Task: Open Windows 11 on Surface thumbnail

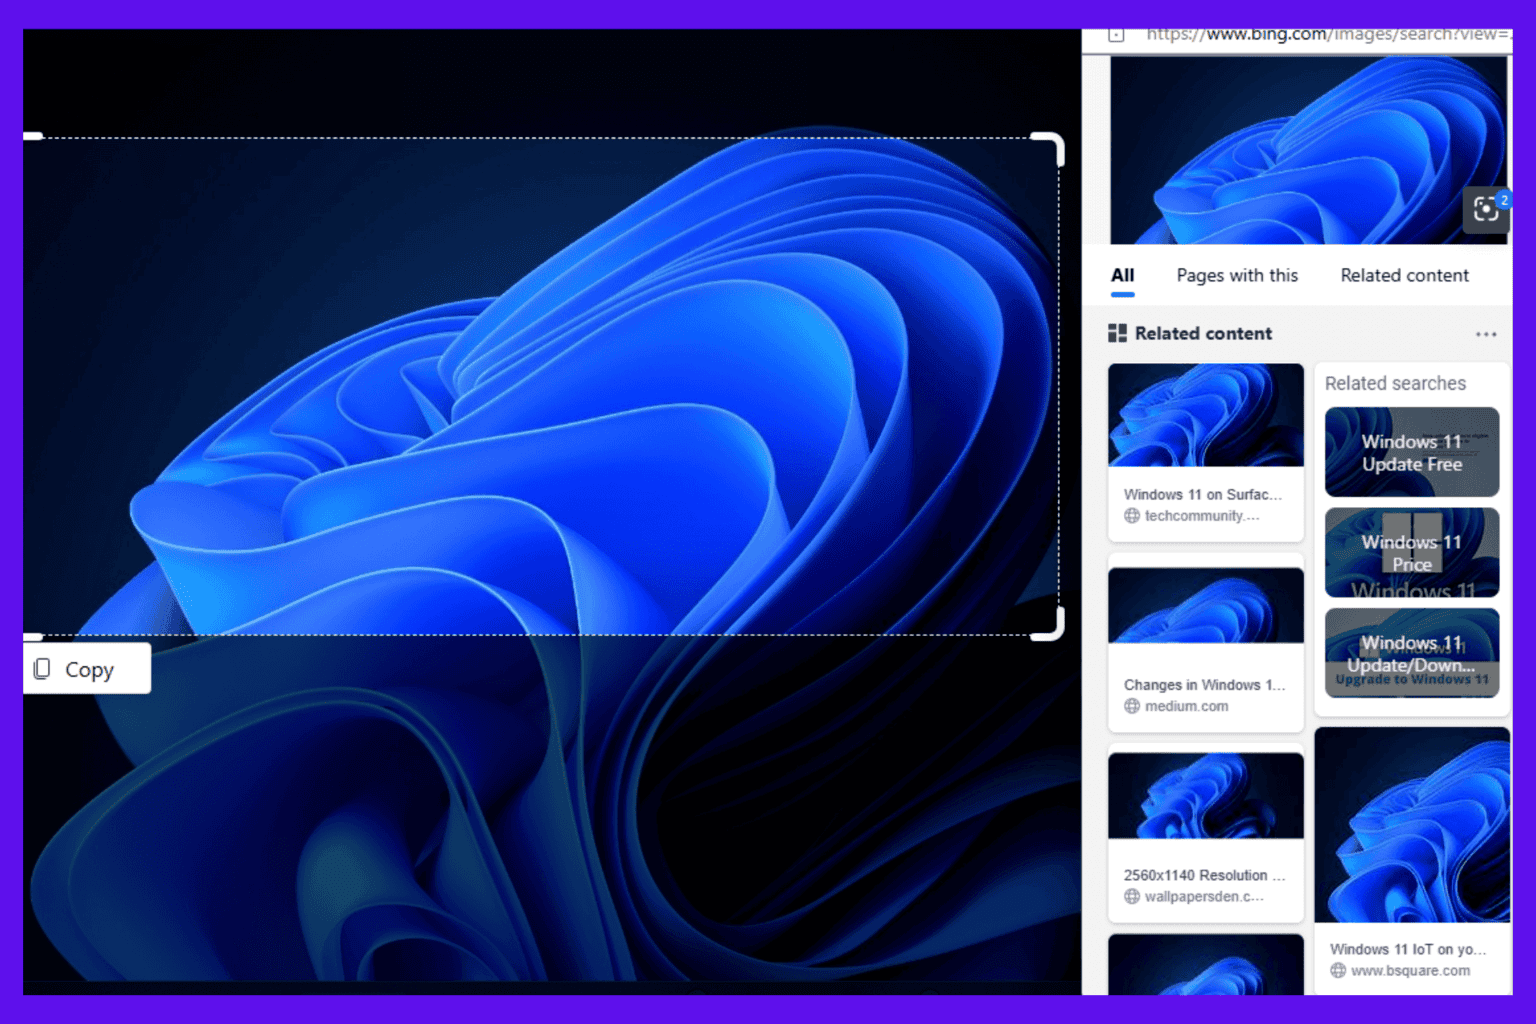Action: point(1205,415)
